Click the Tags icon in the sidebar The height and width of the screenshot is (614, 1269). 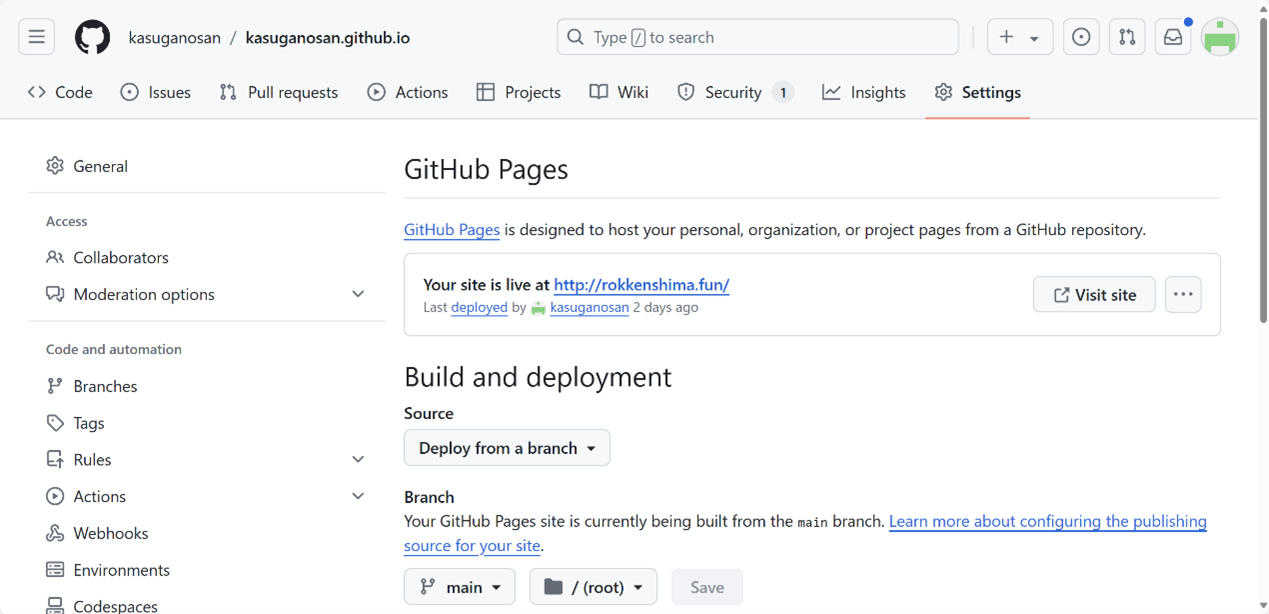(55, 423)
